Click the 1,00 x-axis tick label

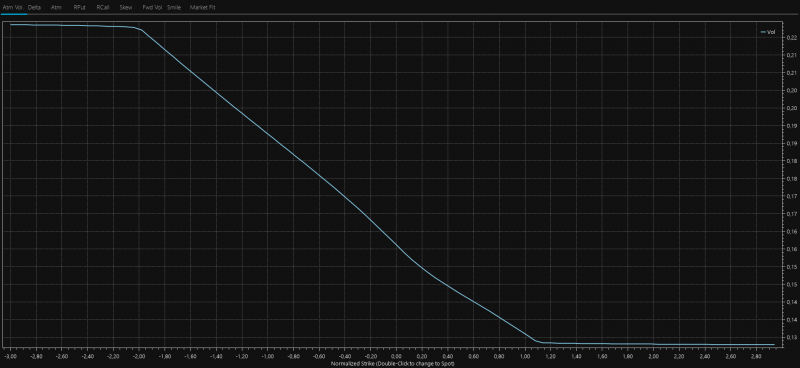pyautogui.click(x=525, y=356)
